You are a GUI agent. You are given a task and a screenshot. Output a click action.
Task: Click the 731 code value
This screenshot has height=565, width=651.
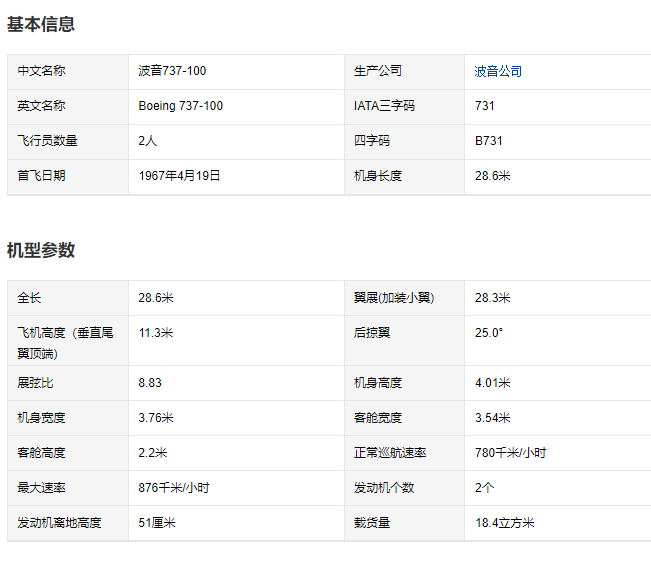(x=485, y=106)
